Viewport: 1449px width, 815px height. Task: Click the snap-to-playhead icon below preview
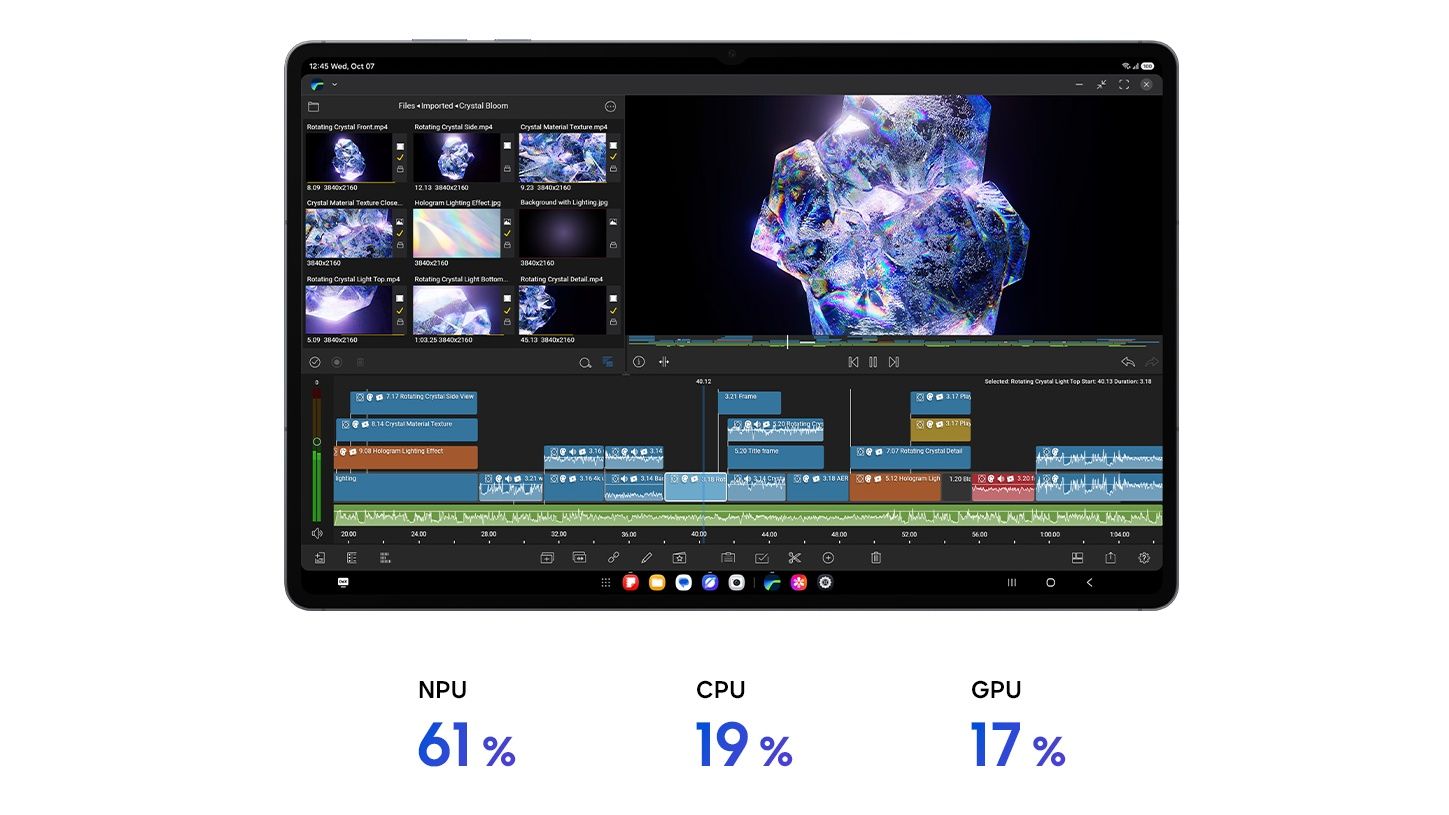click(663, 362)
